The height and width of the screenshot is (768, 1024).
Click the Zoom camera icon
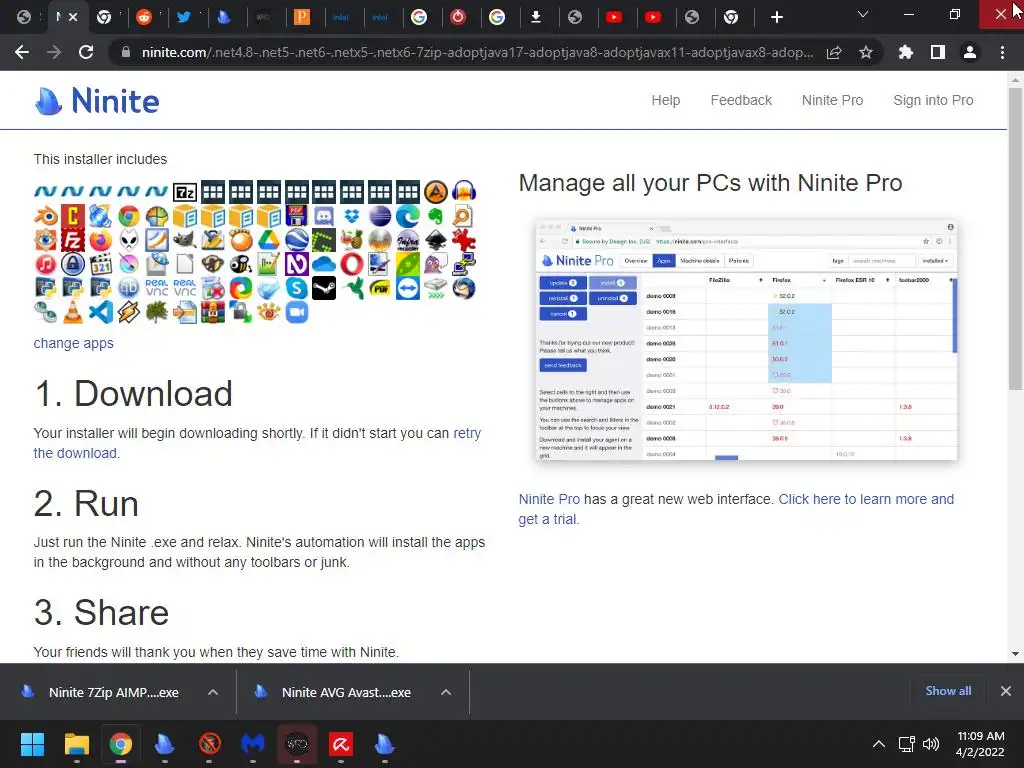296,312
